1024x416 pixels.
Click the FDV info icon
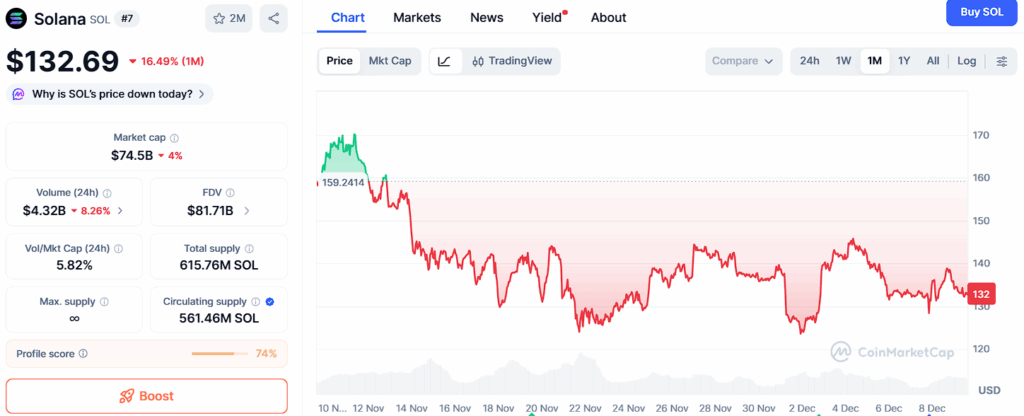229,193
